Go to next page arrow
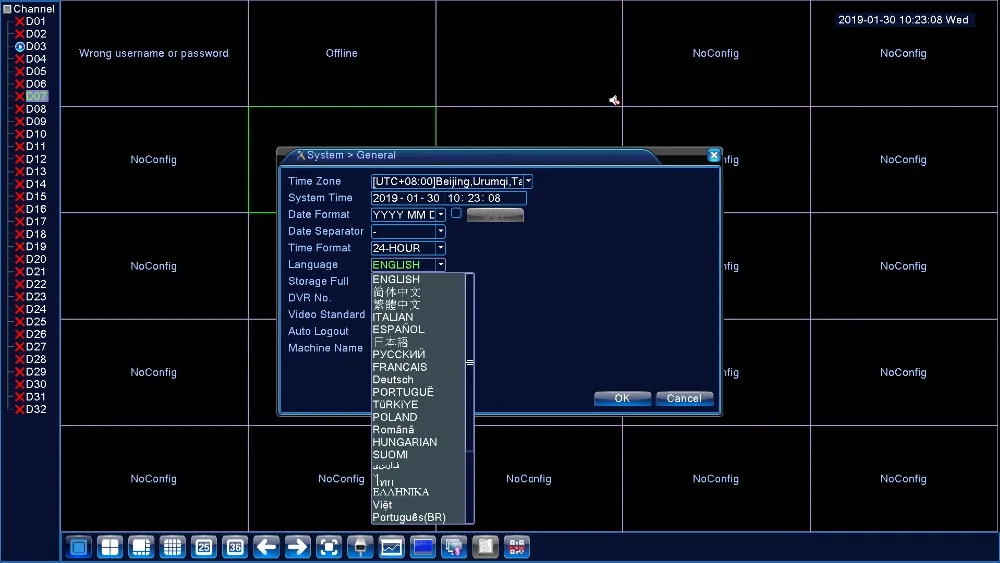 click(x=298, y=547)
